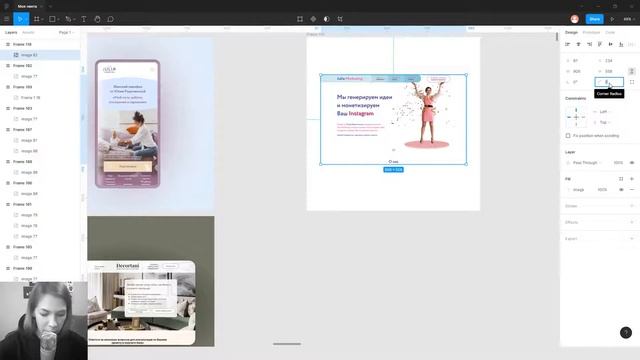Click the Decortani website mockup on canvas
This screenshot has height=360, width=640.
tap(141, 303)
